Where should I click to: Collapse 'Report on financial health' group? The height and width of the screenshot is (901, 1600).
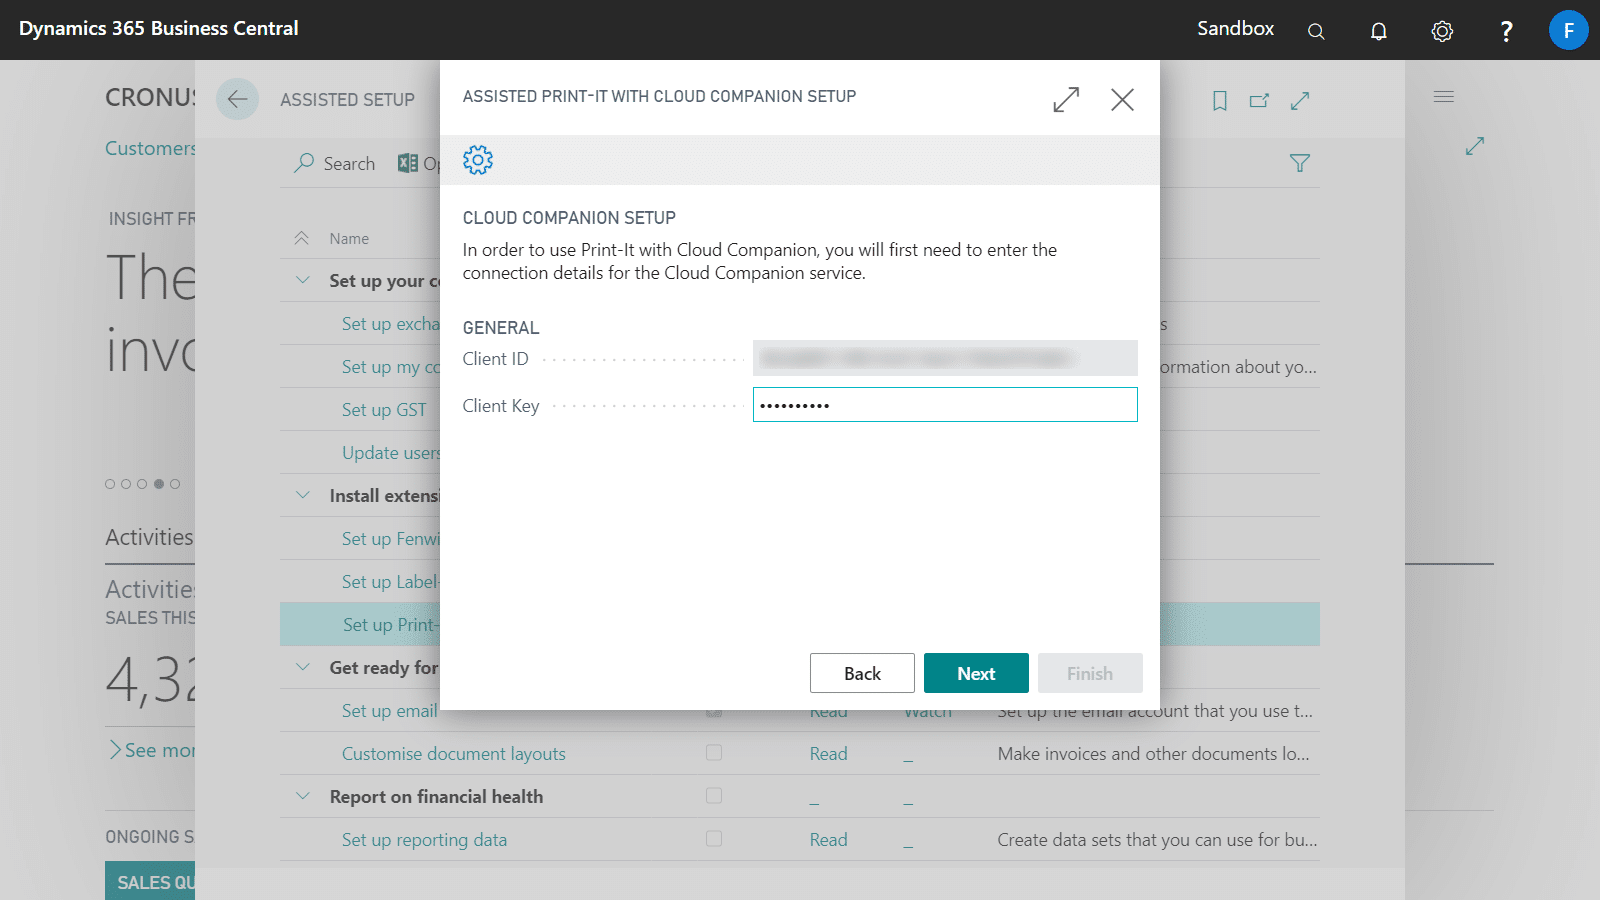click(303, 797)
